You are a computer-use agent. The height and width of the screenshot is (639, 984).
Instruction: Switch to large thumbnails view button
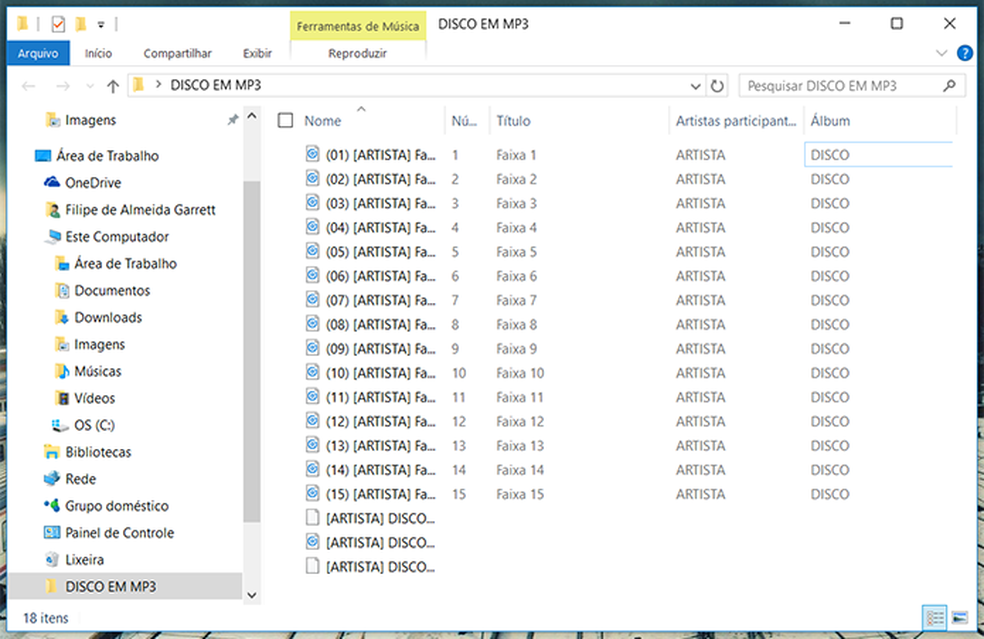pos(959,617)
